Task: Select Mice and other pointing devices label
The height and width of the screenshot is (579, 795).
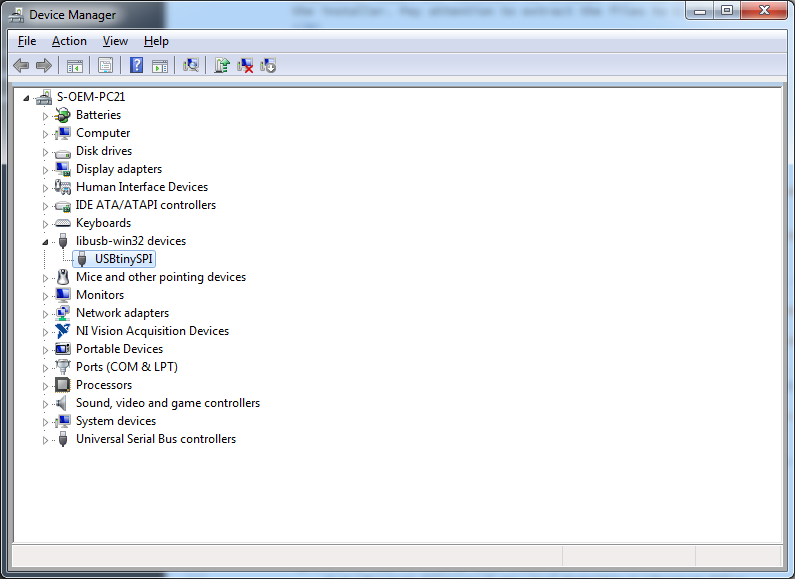Action: 161,277
